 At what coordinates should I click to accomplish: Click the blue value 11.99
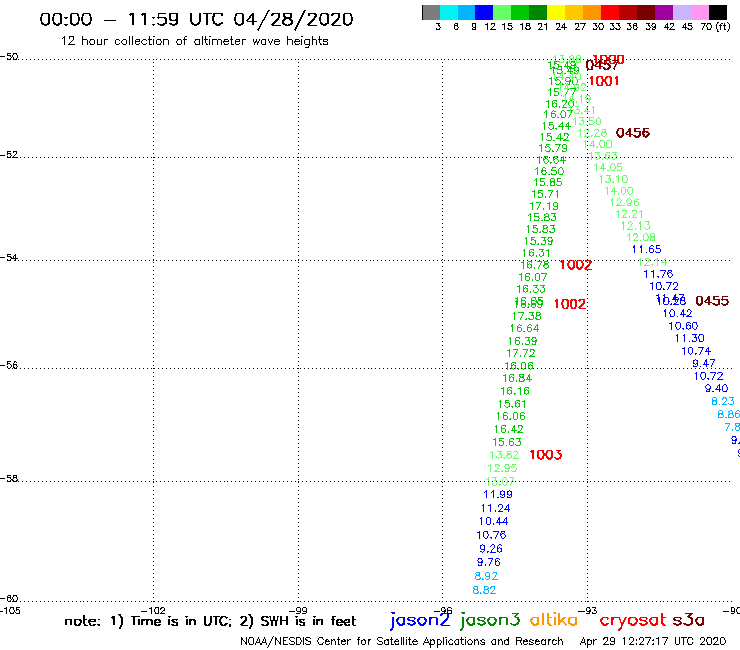tap(498, 494)
